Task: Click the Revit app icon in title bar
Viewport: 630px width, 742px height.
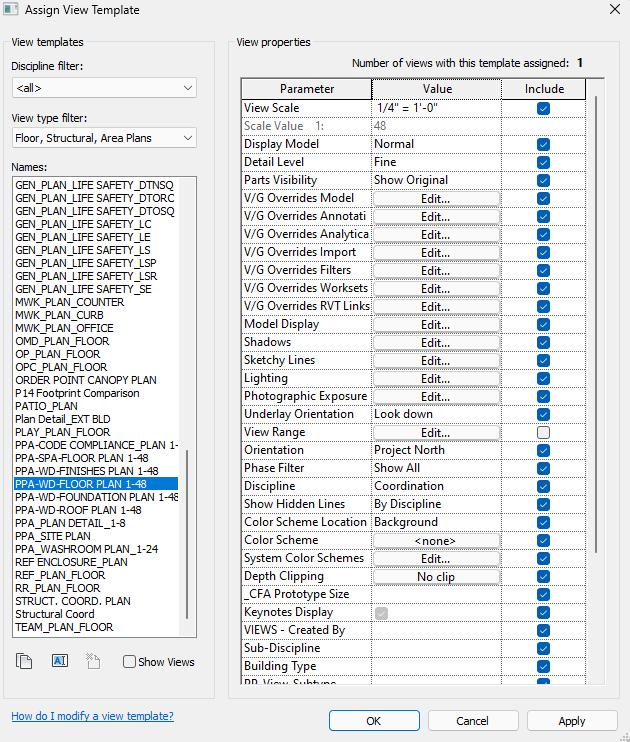Action: [x=10, y=9]
